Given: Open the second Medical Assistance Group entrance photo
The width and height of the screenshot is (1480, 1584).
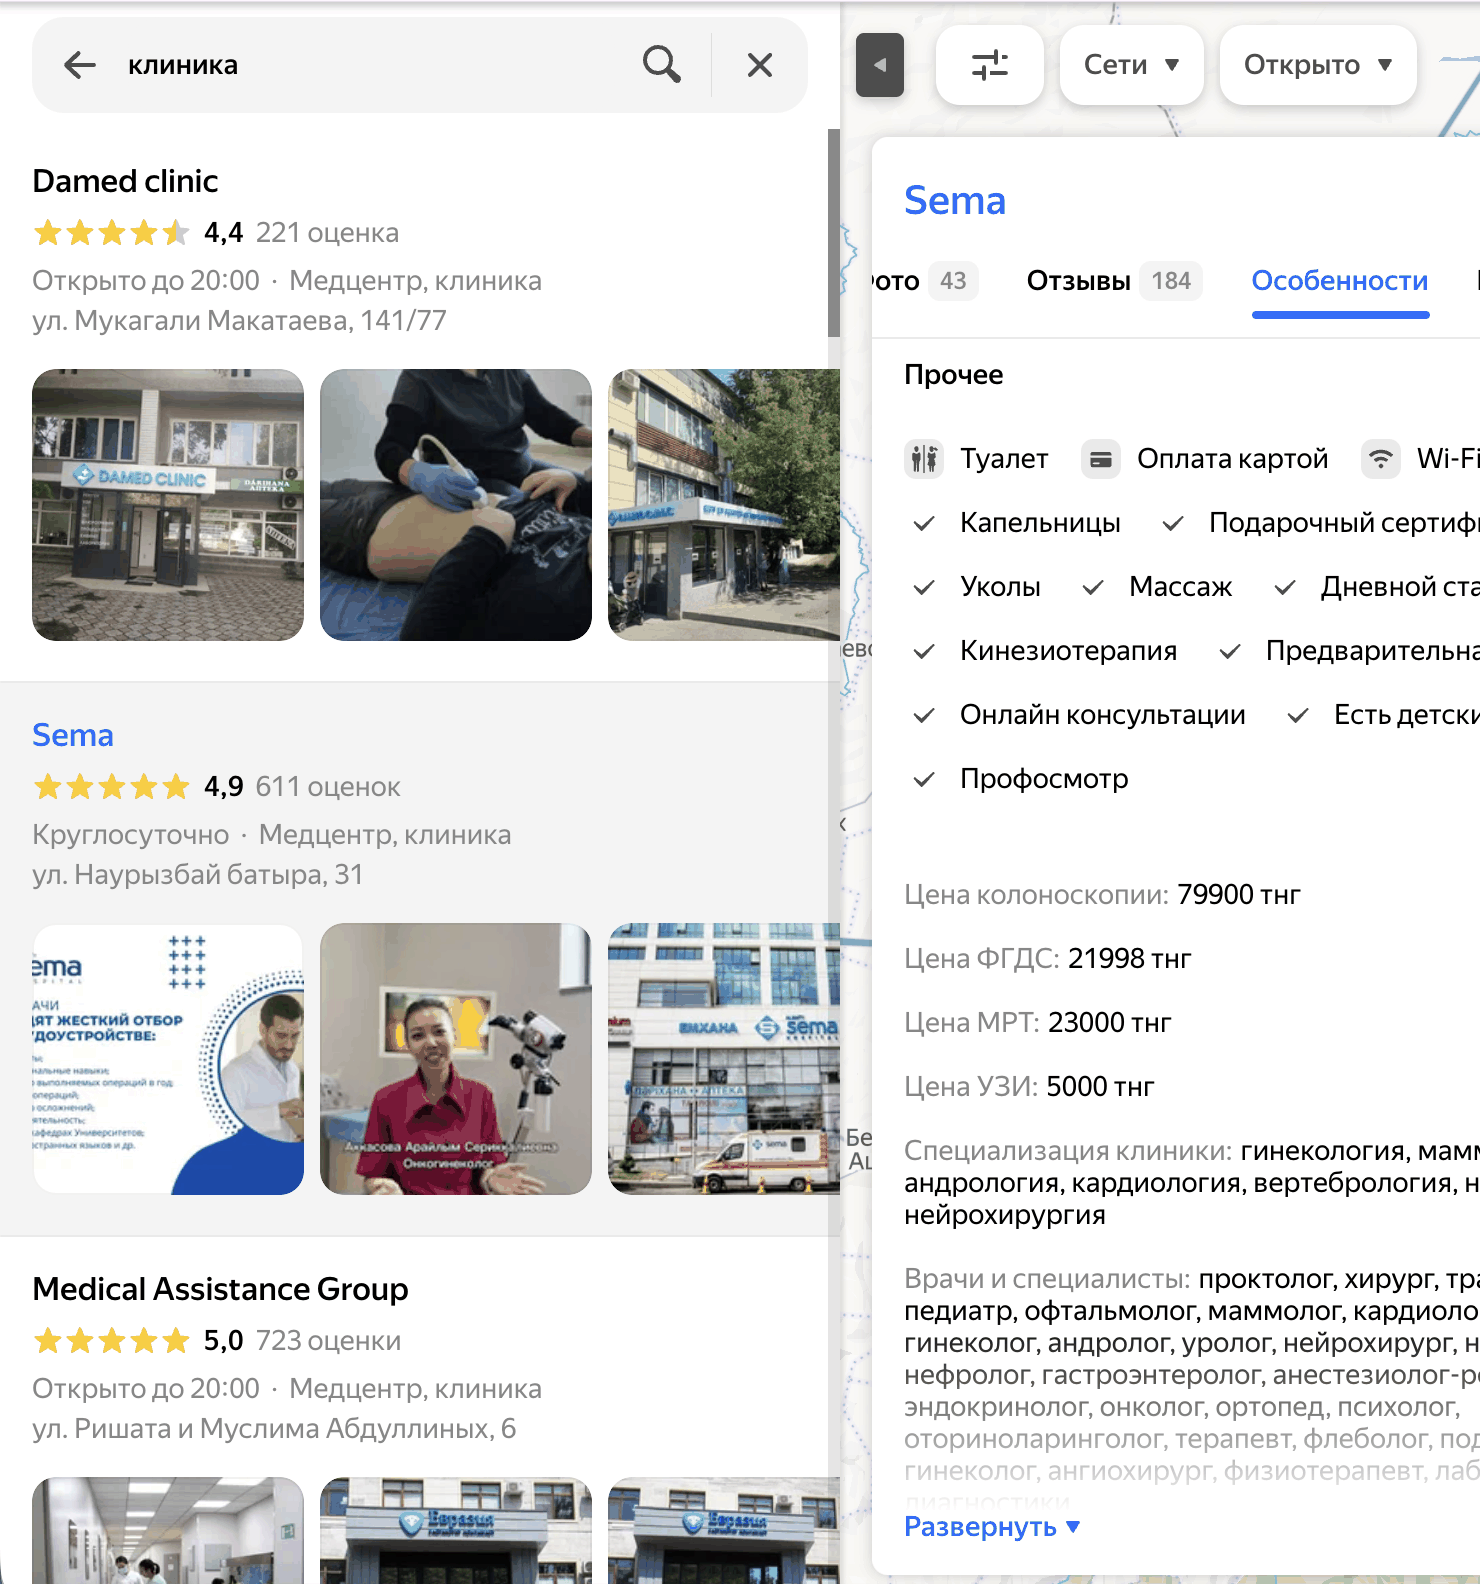Looking at the screenshot, I should tap(724, 1530).
